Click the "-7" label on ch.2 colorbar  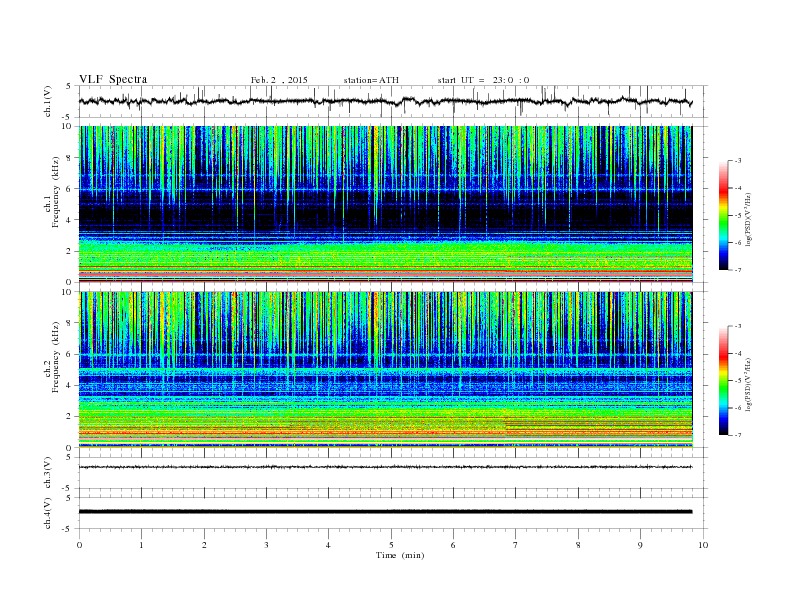click(x=738, y=435)
